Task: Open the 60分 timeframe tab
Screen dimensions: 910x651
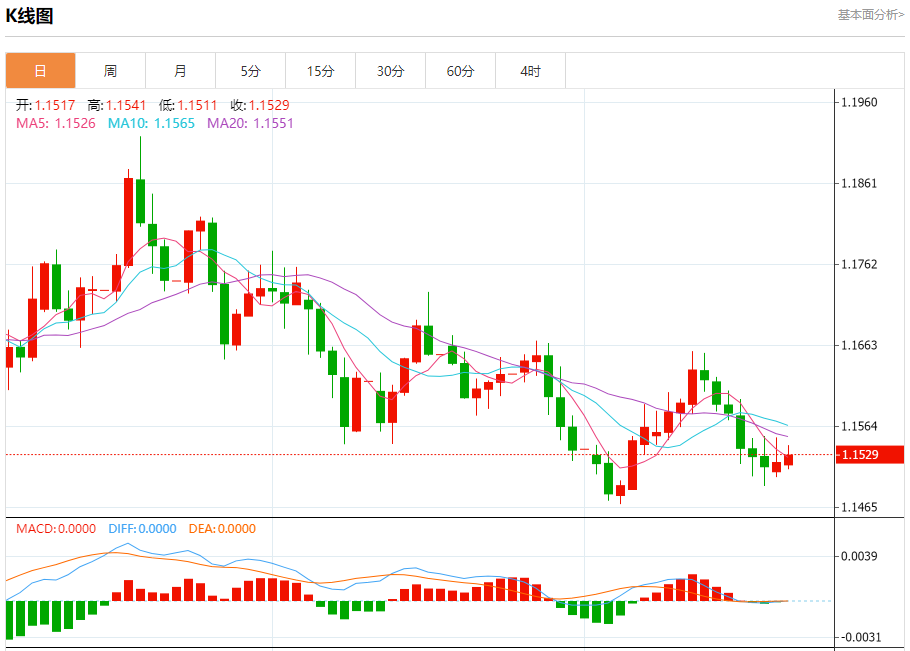Action: coord(460,71)
